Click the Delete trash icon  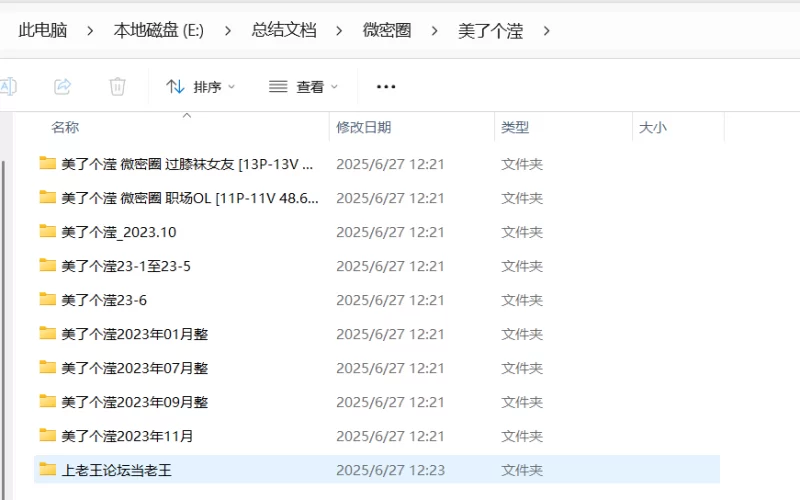click(117, 87)
